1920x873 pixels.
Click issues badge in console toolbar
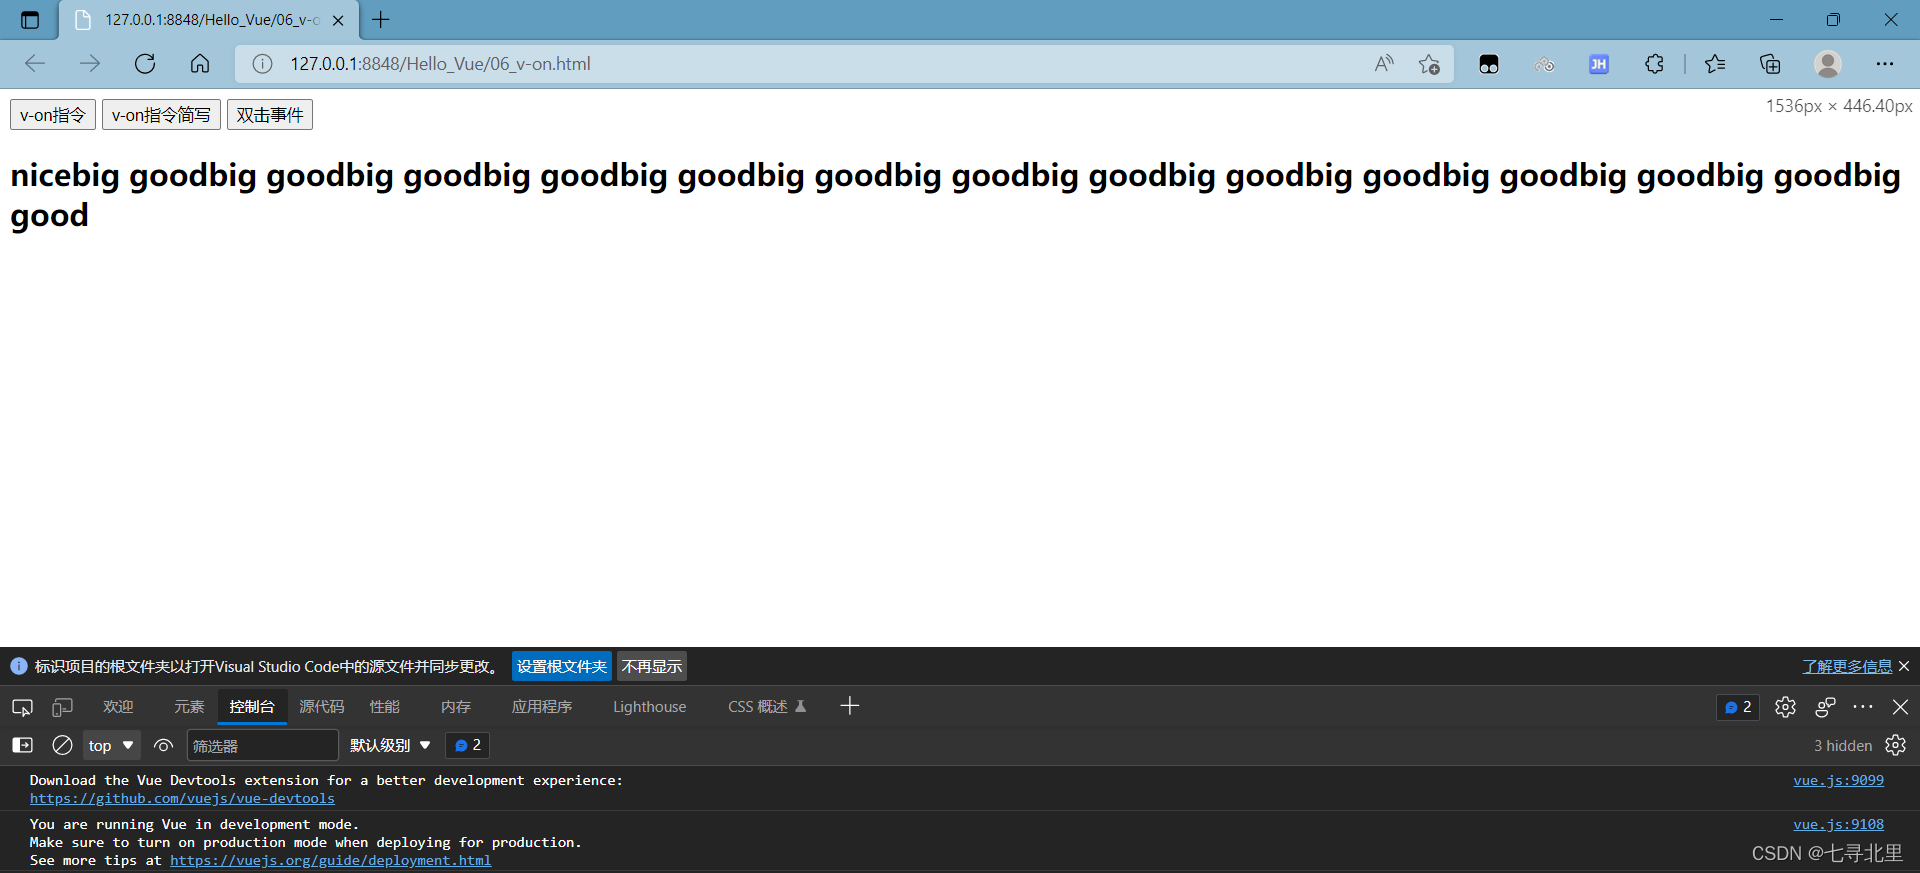click(x=468, y=745)
